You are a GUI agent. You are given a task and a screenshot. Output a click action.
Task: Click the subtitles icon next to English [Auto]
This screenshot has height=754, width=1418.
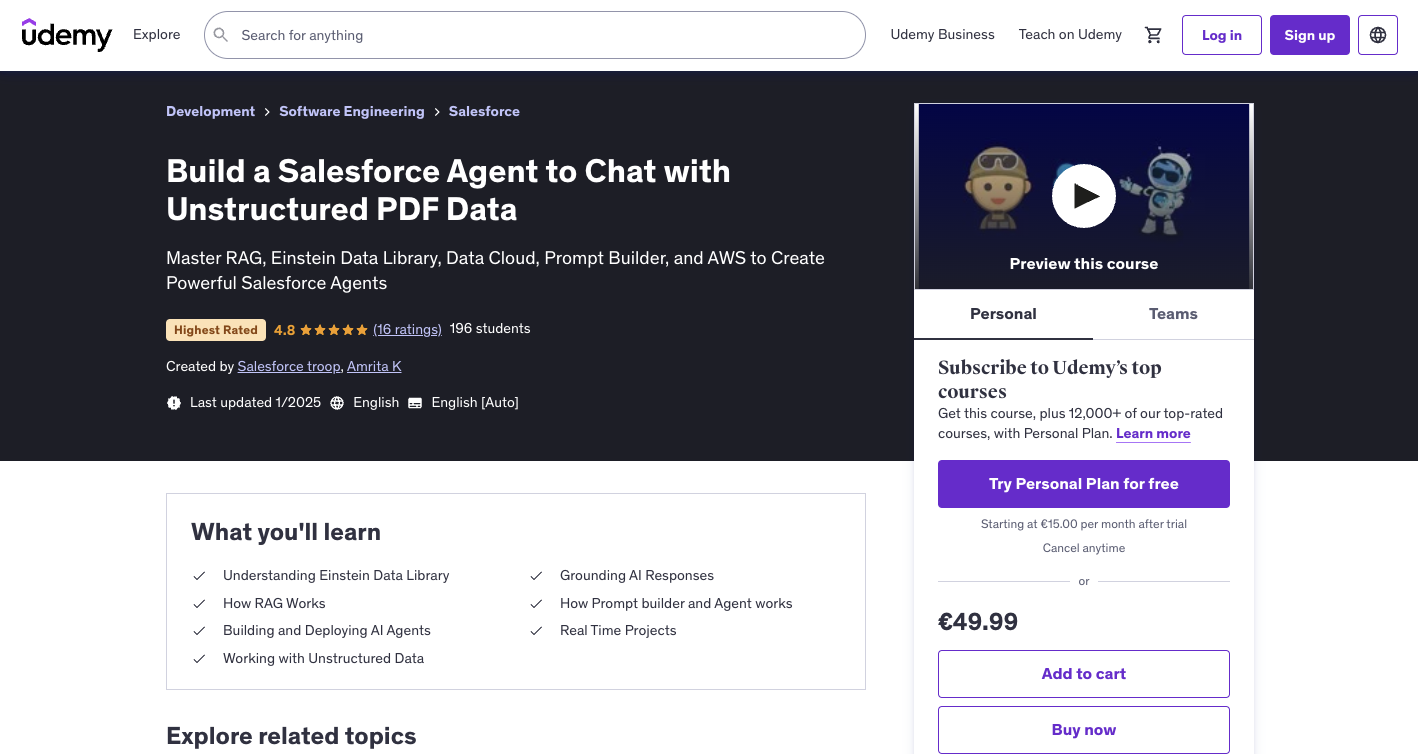click(x=415, y=402)
